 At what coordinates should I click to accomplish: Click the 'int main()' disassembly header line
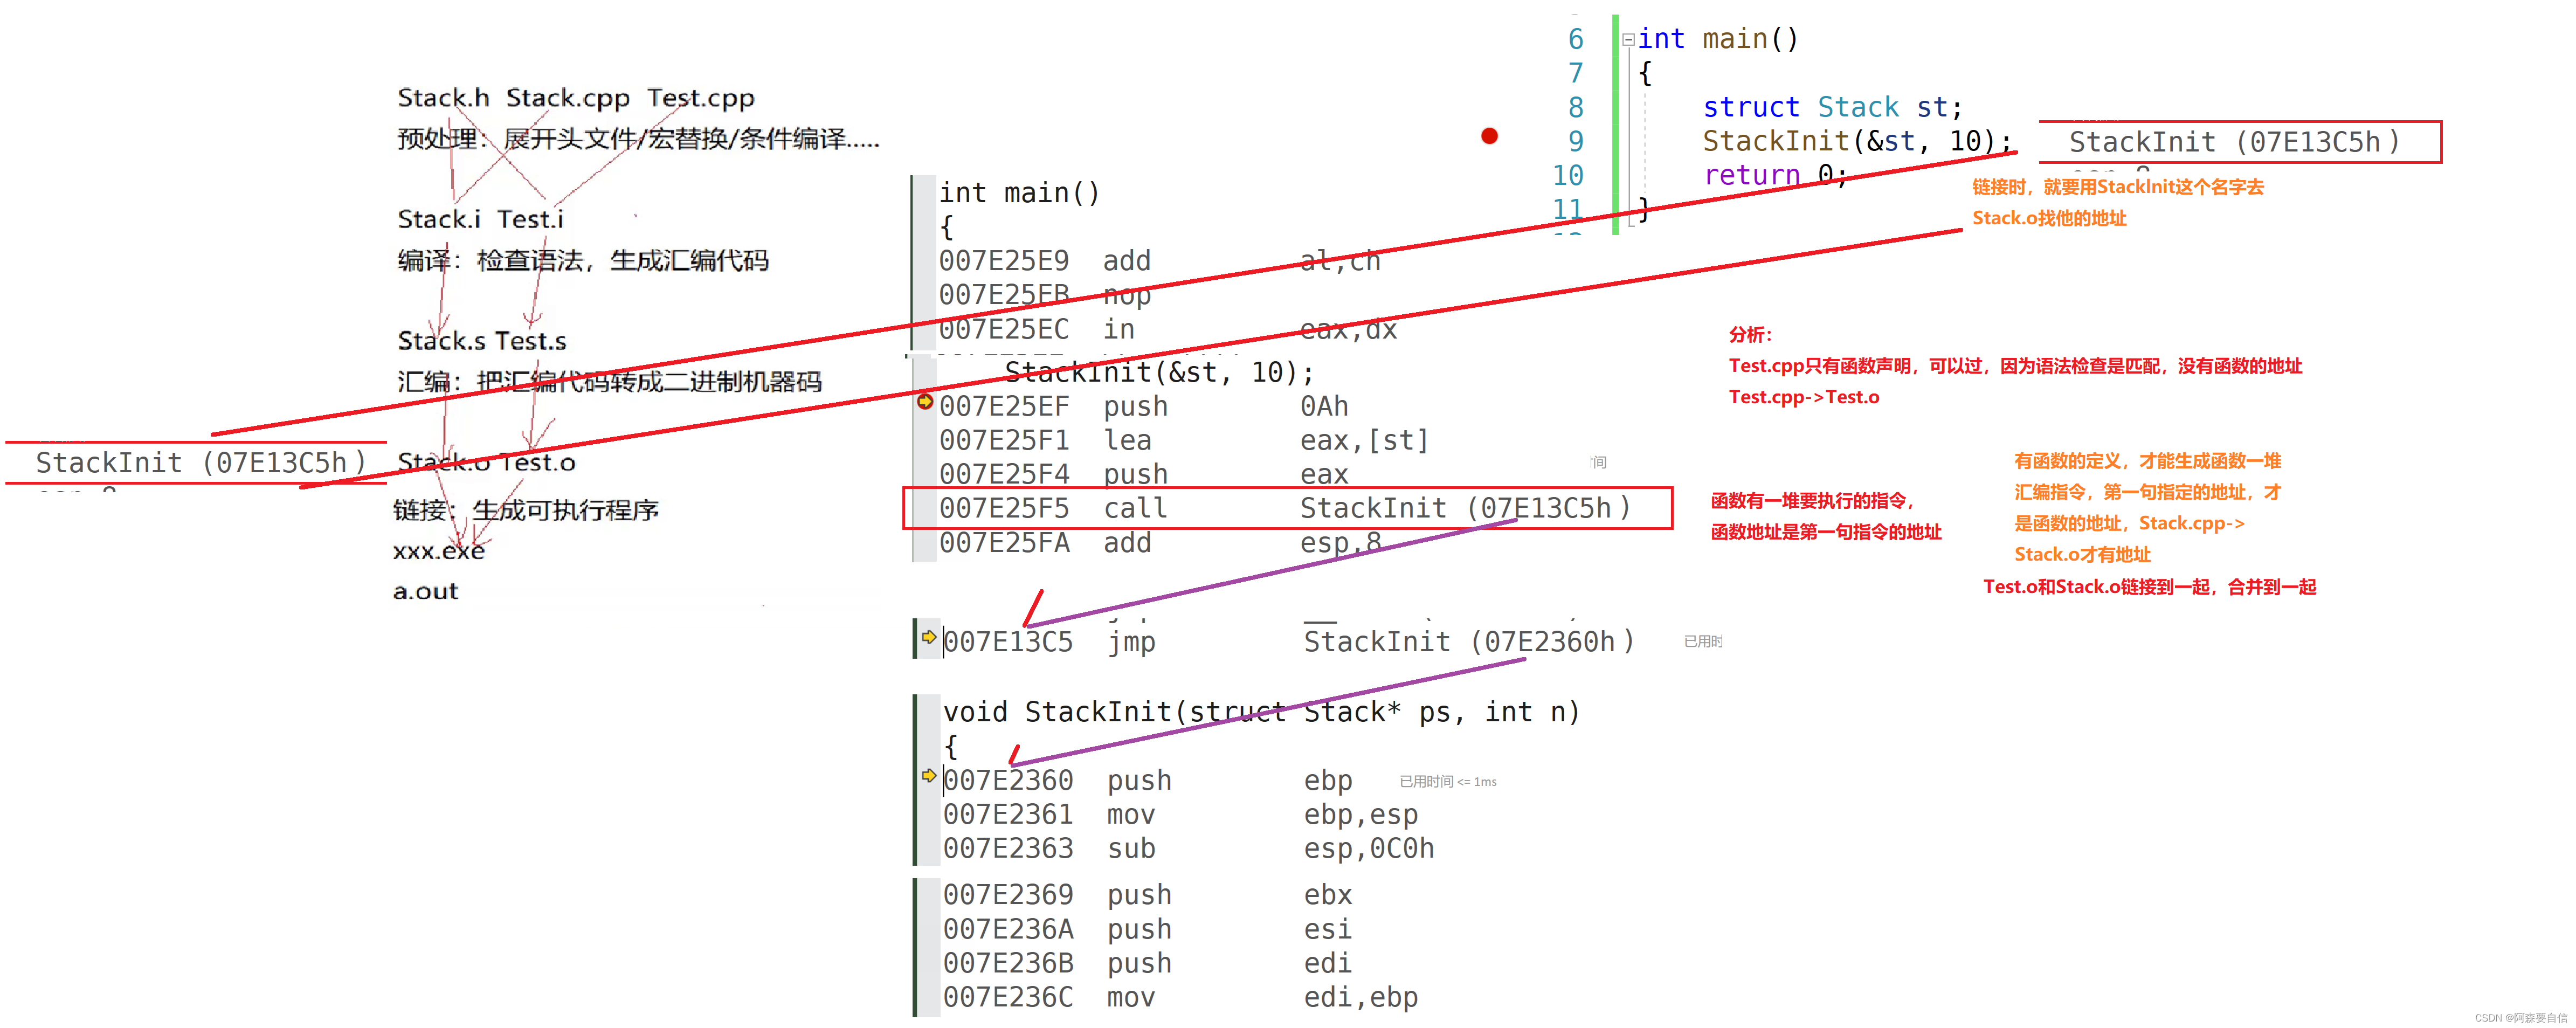point(1019,193)
